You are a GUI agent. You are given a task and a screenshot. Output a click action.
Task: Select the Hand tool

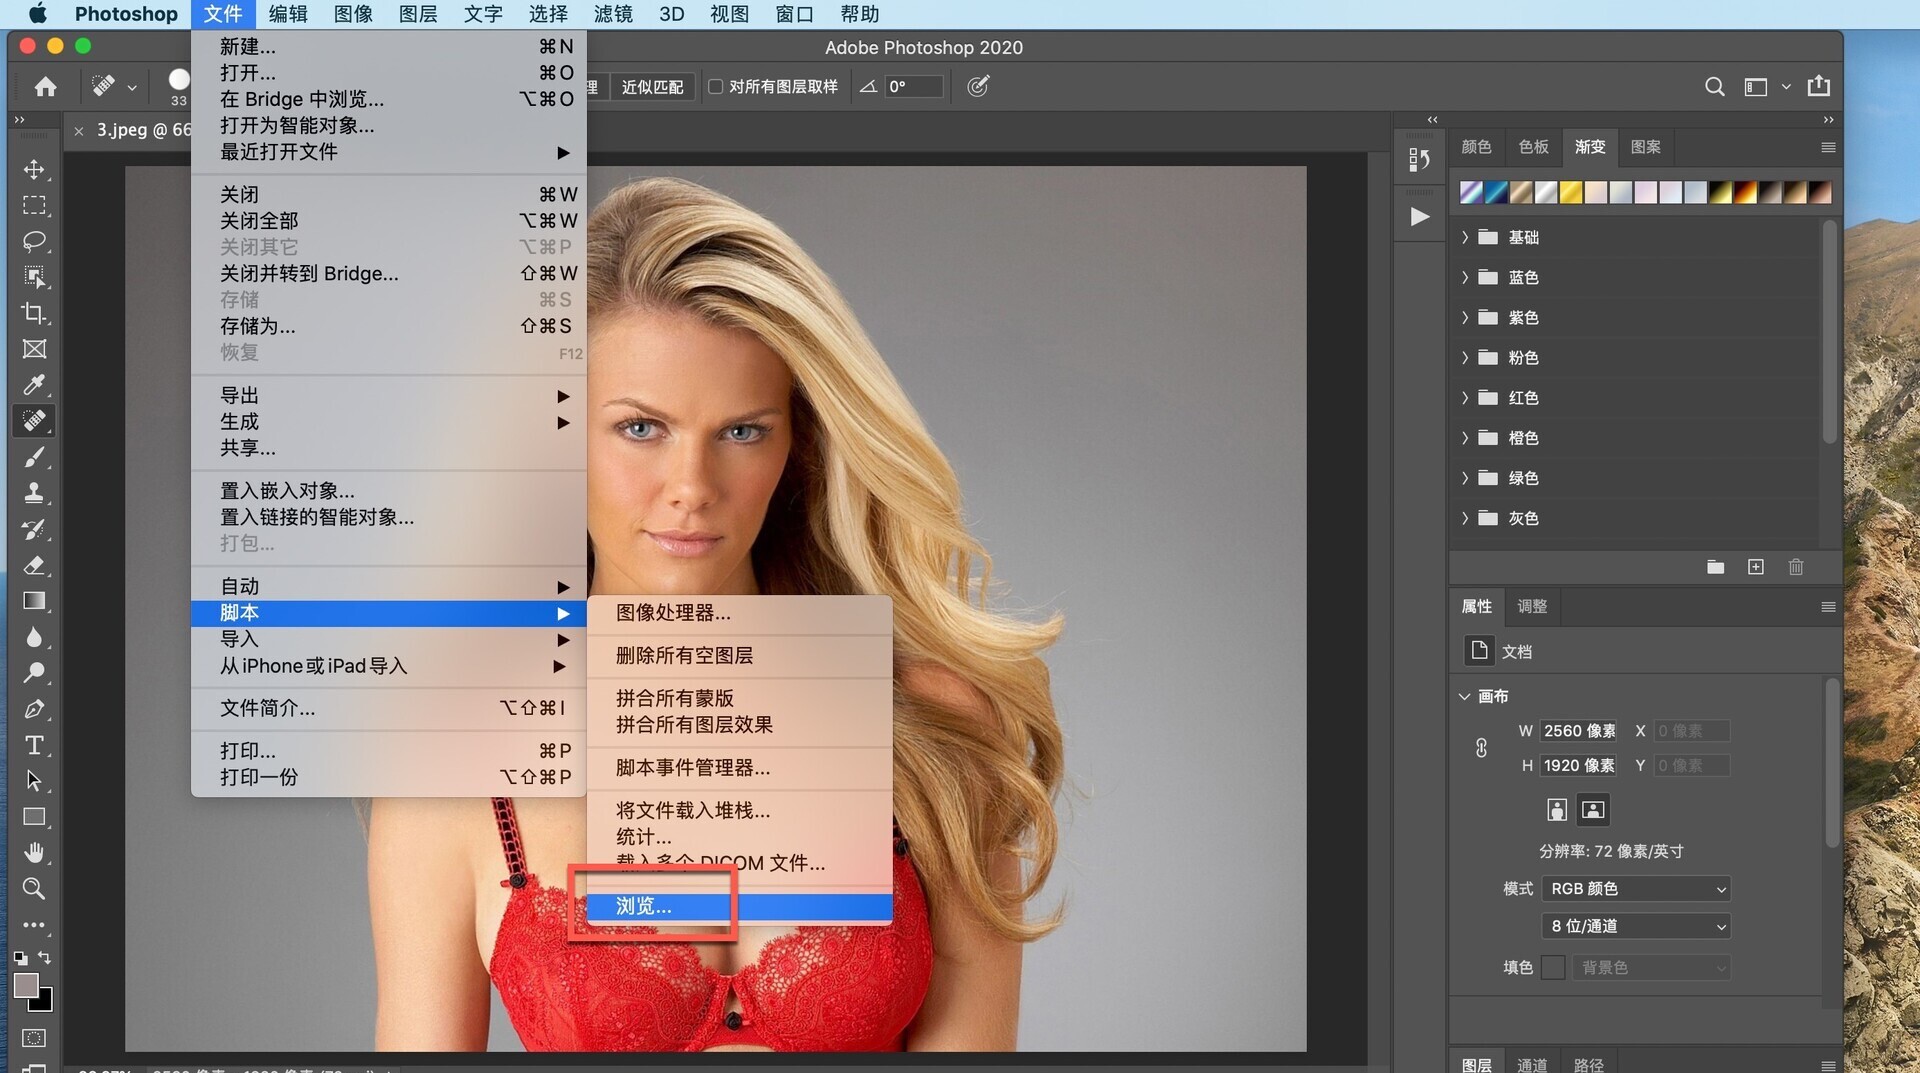tap(34, 853)
